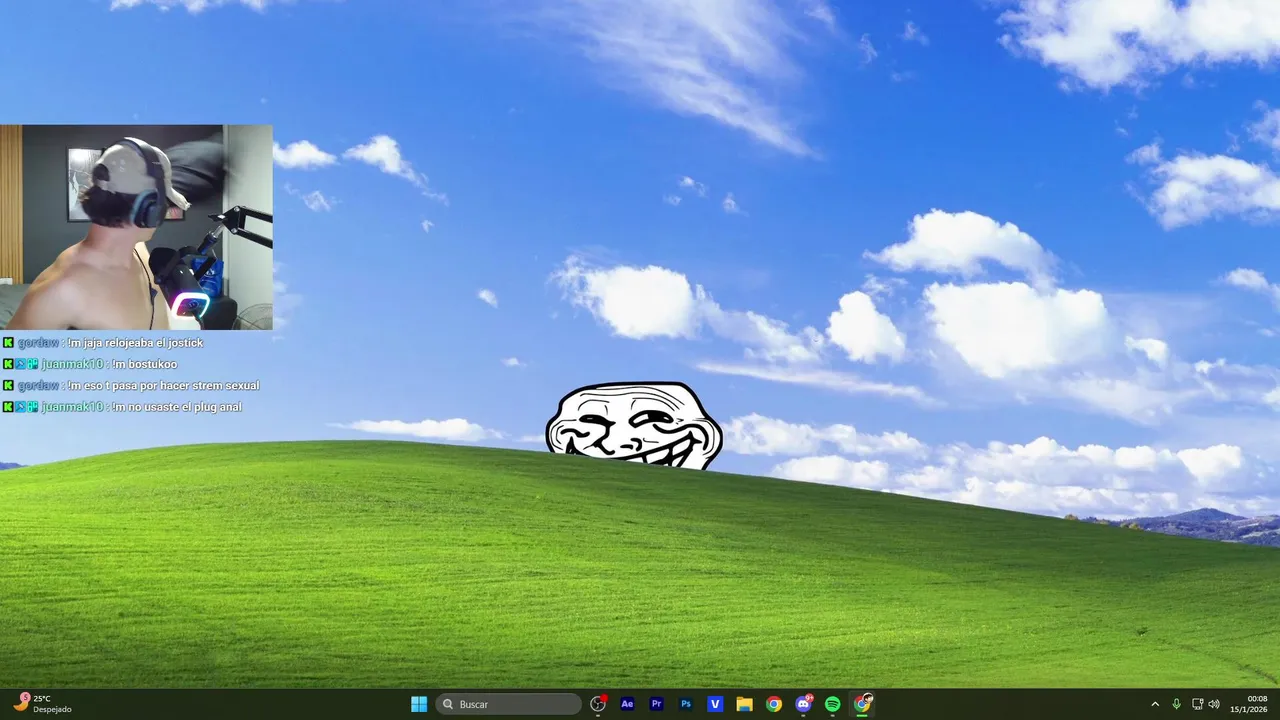Click the "Despejado" weather label
This screenshot has width=1280, height=720.
coord(52,710)
